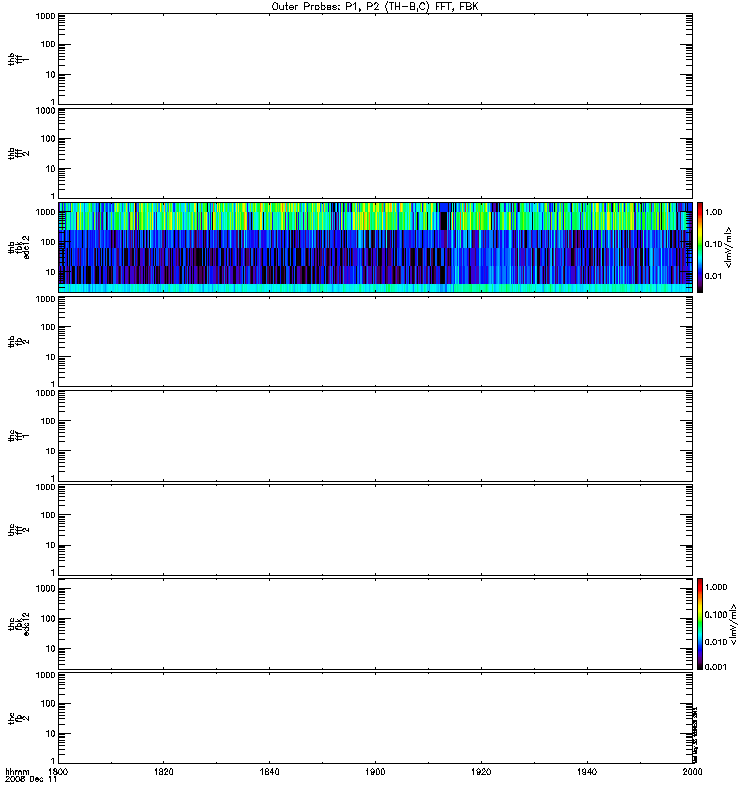The width and height of the screenshot is (750, 800).
Task: Click color bar value 0.010
Action: pyautogui.click(x=716, y=642)
